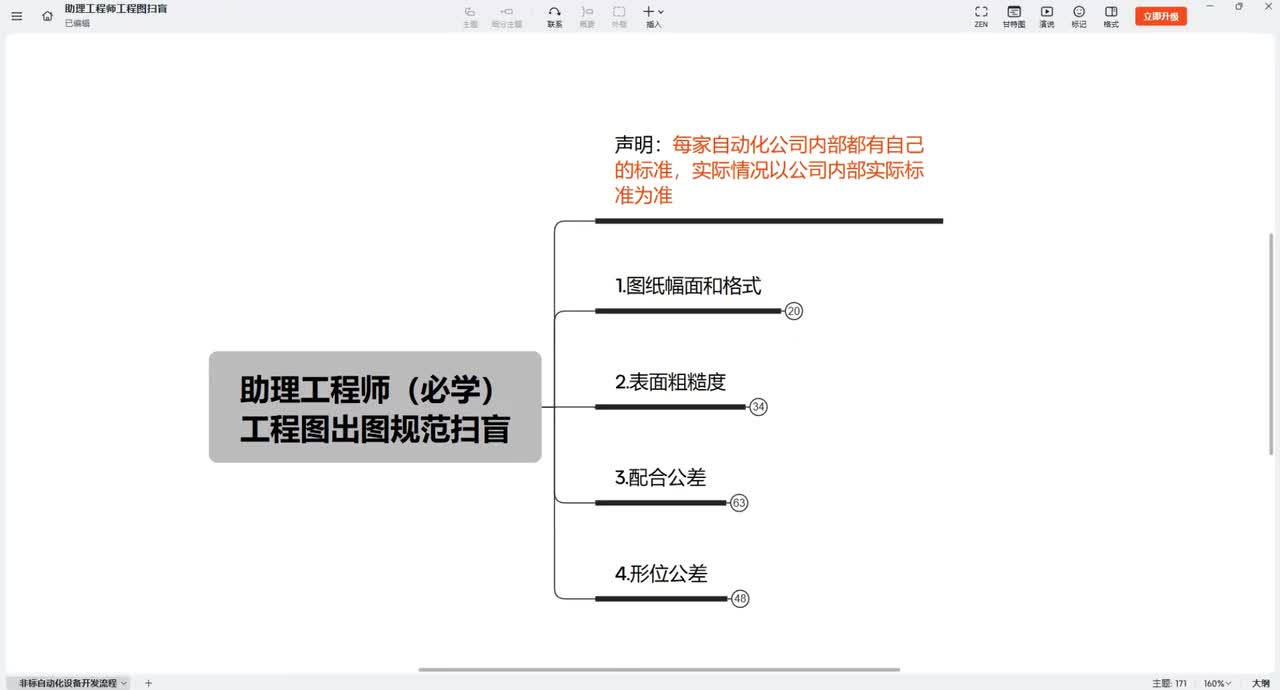
Task: Select the 声明 disclaimer topic
Action: pyautogui.click(x=769, y=170)
